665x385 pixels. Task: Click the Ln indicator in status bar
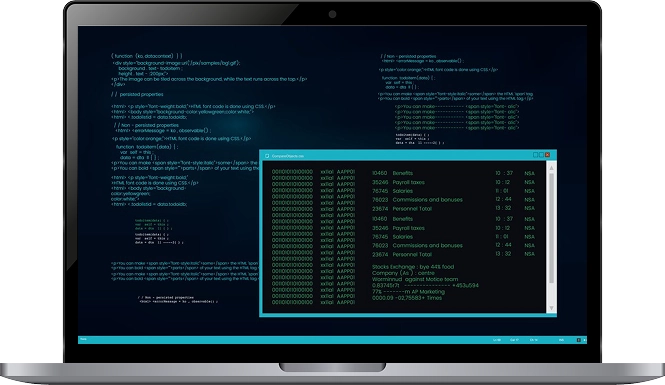[497, 340]
